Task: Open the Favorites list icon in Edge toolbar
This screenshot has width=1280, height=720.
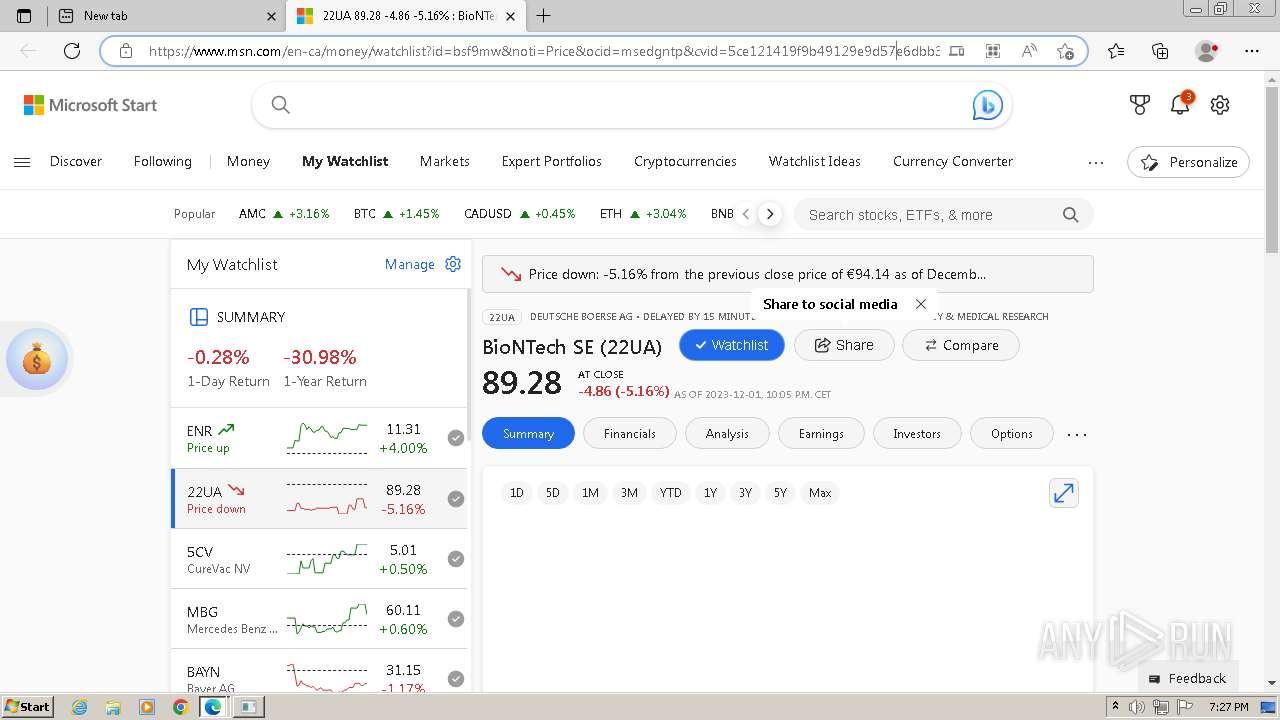Action: (x=1116, y=51)
